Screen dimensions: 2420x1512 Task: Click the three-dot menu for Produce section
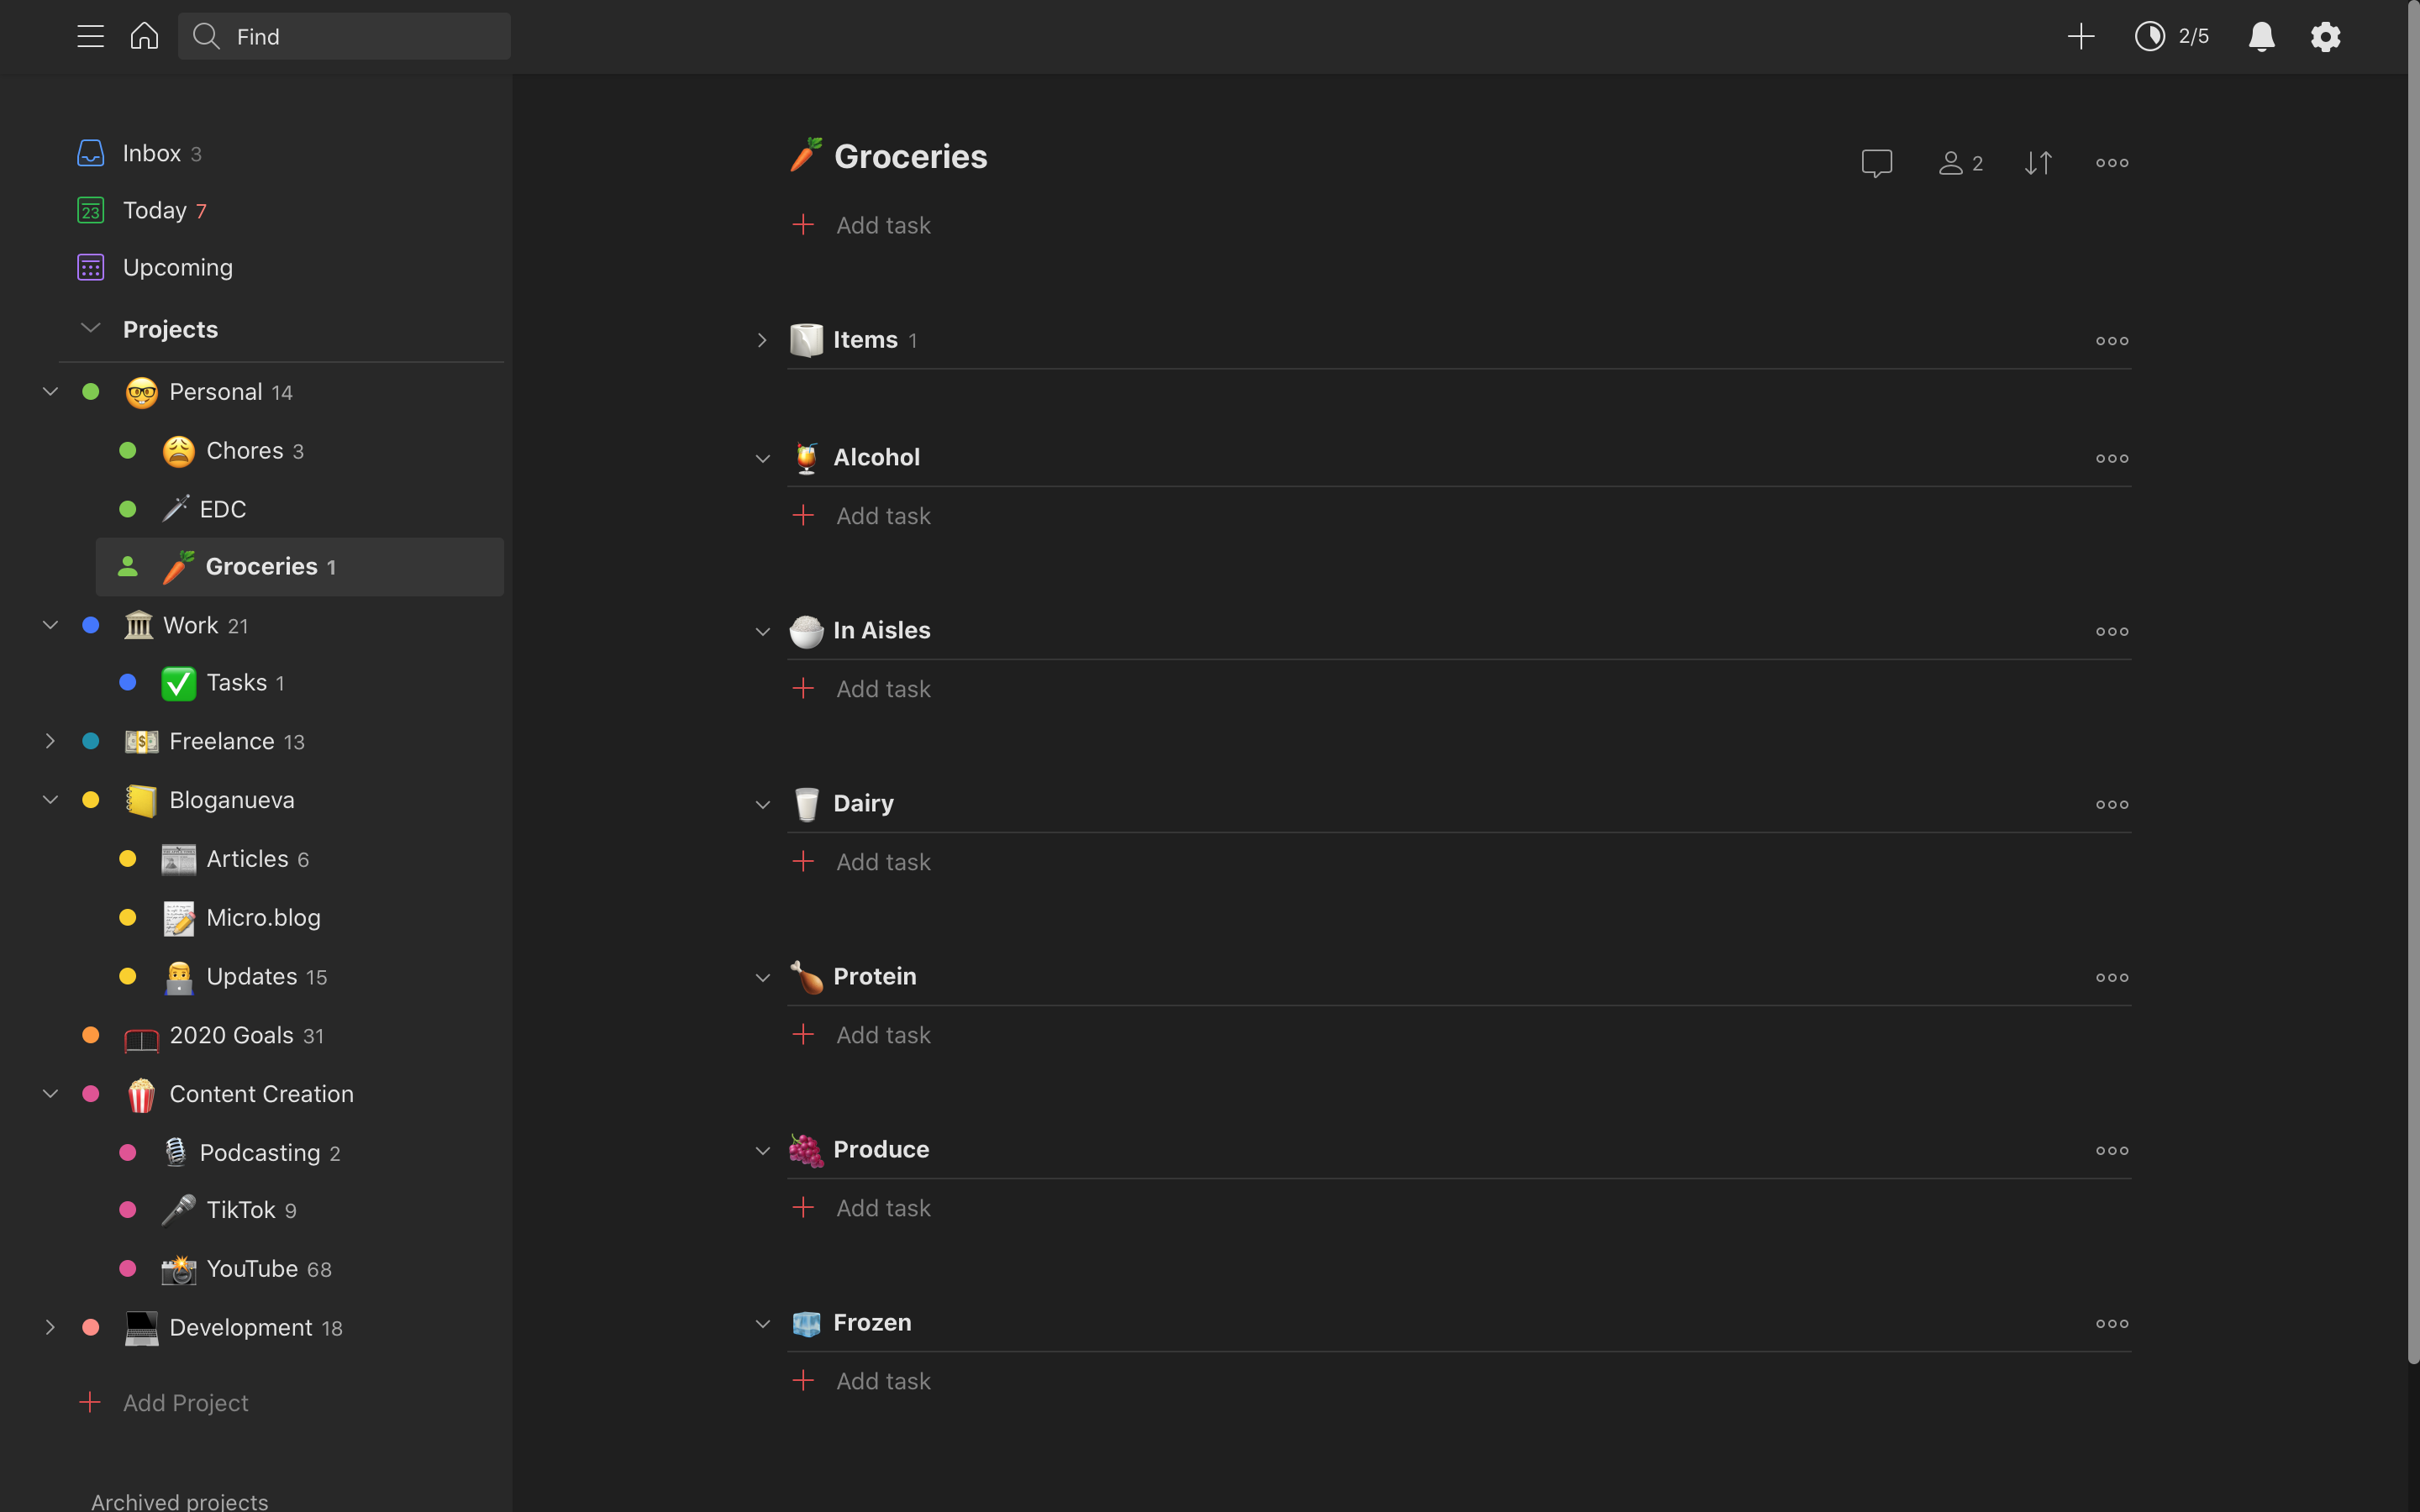(2112, 1150)
